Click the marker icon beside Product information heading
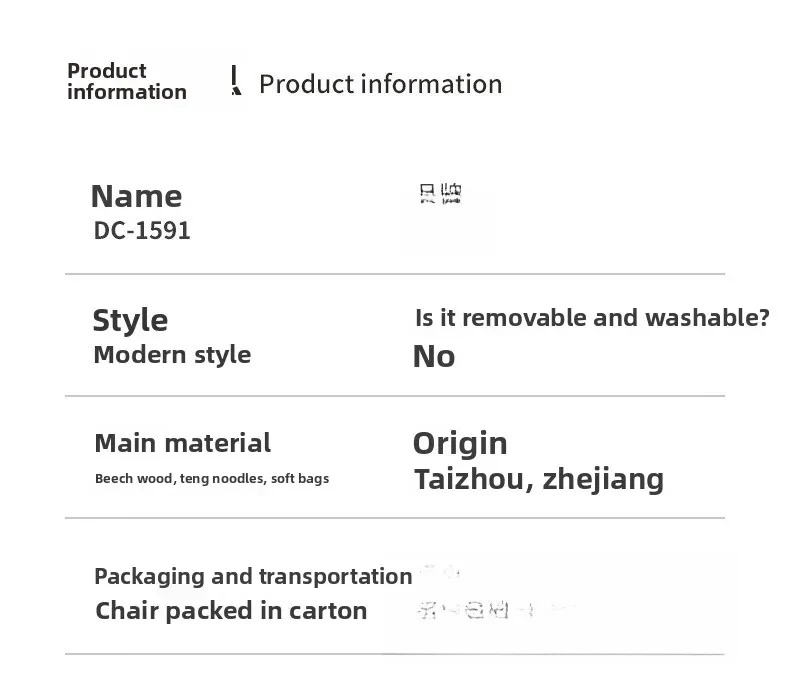This screenshot has height=684, width=790. click(235, 81)
